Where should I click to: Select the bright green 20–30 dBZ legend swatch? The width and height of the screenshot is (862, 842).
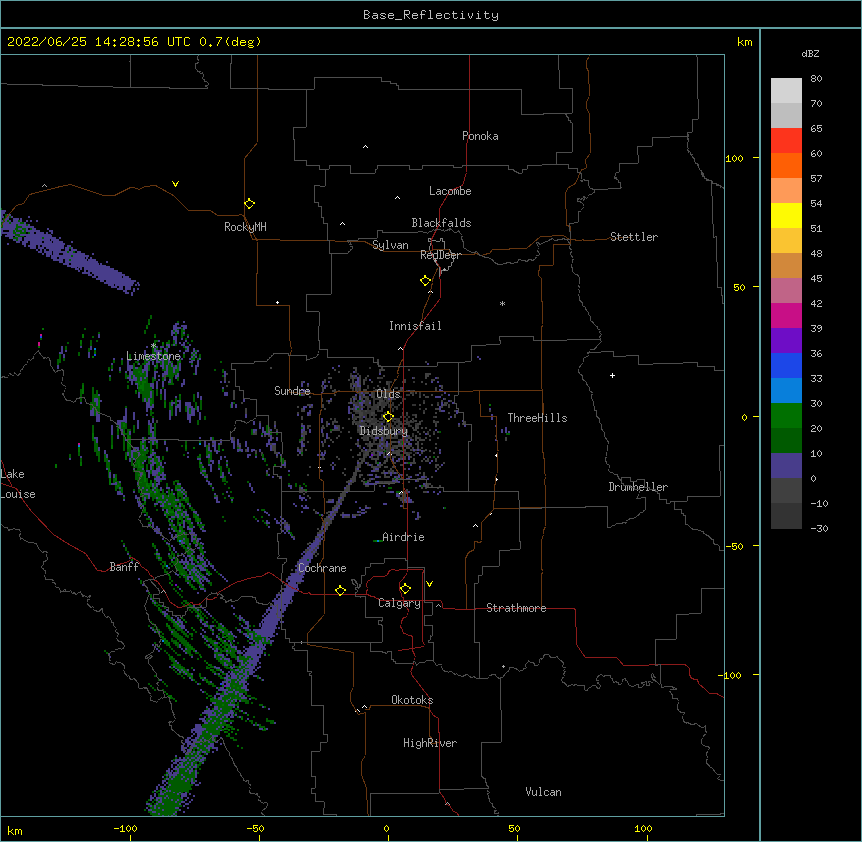[786, 416]
